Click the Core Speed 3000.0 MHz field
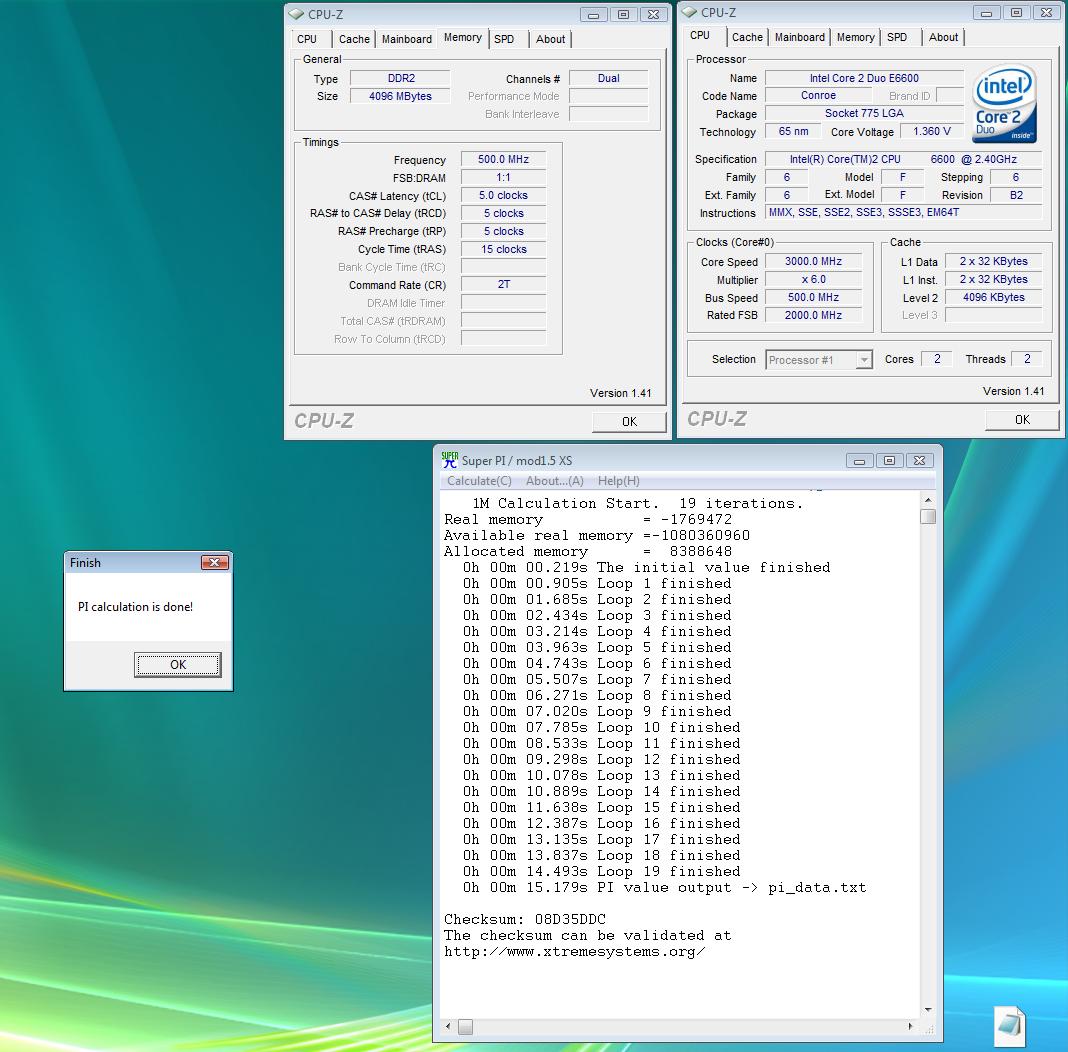The height and width of the screenshot is (1052, 1068). pos(813,261)
